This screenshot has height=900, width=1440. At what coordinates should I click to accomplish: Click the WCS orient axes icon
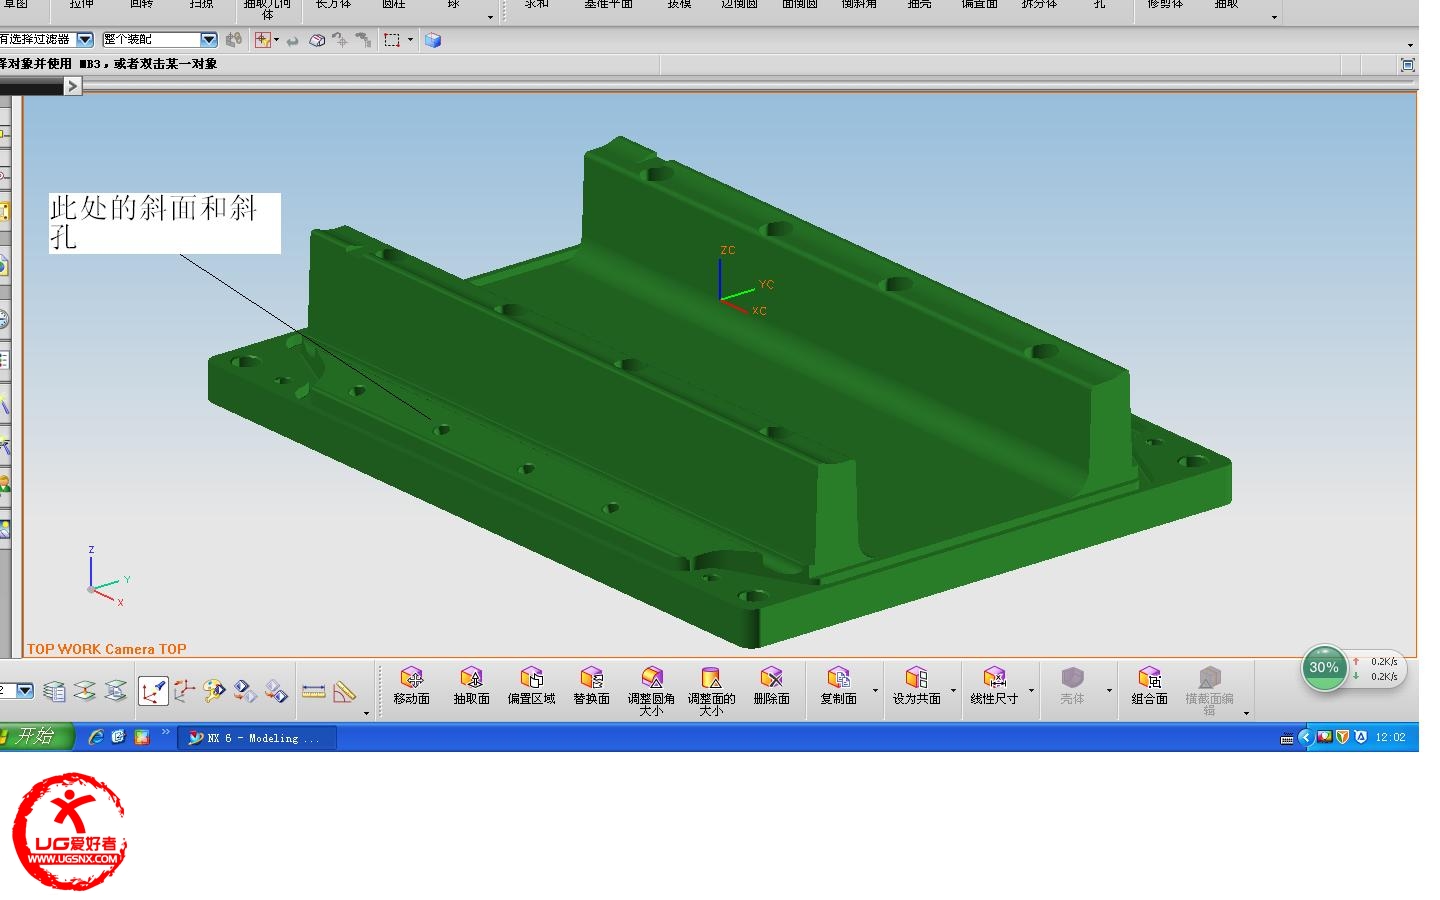point(184,691)
